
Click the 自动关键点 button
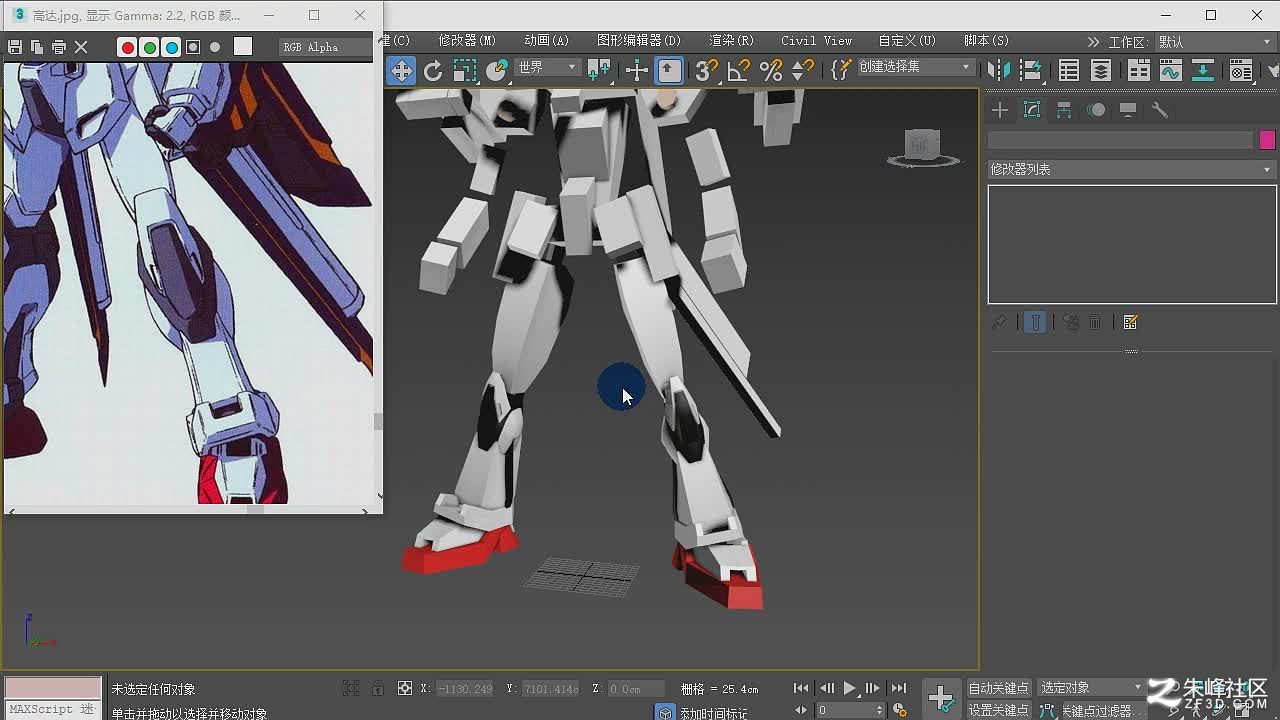[x=998, y=688]
